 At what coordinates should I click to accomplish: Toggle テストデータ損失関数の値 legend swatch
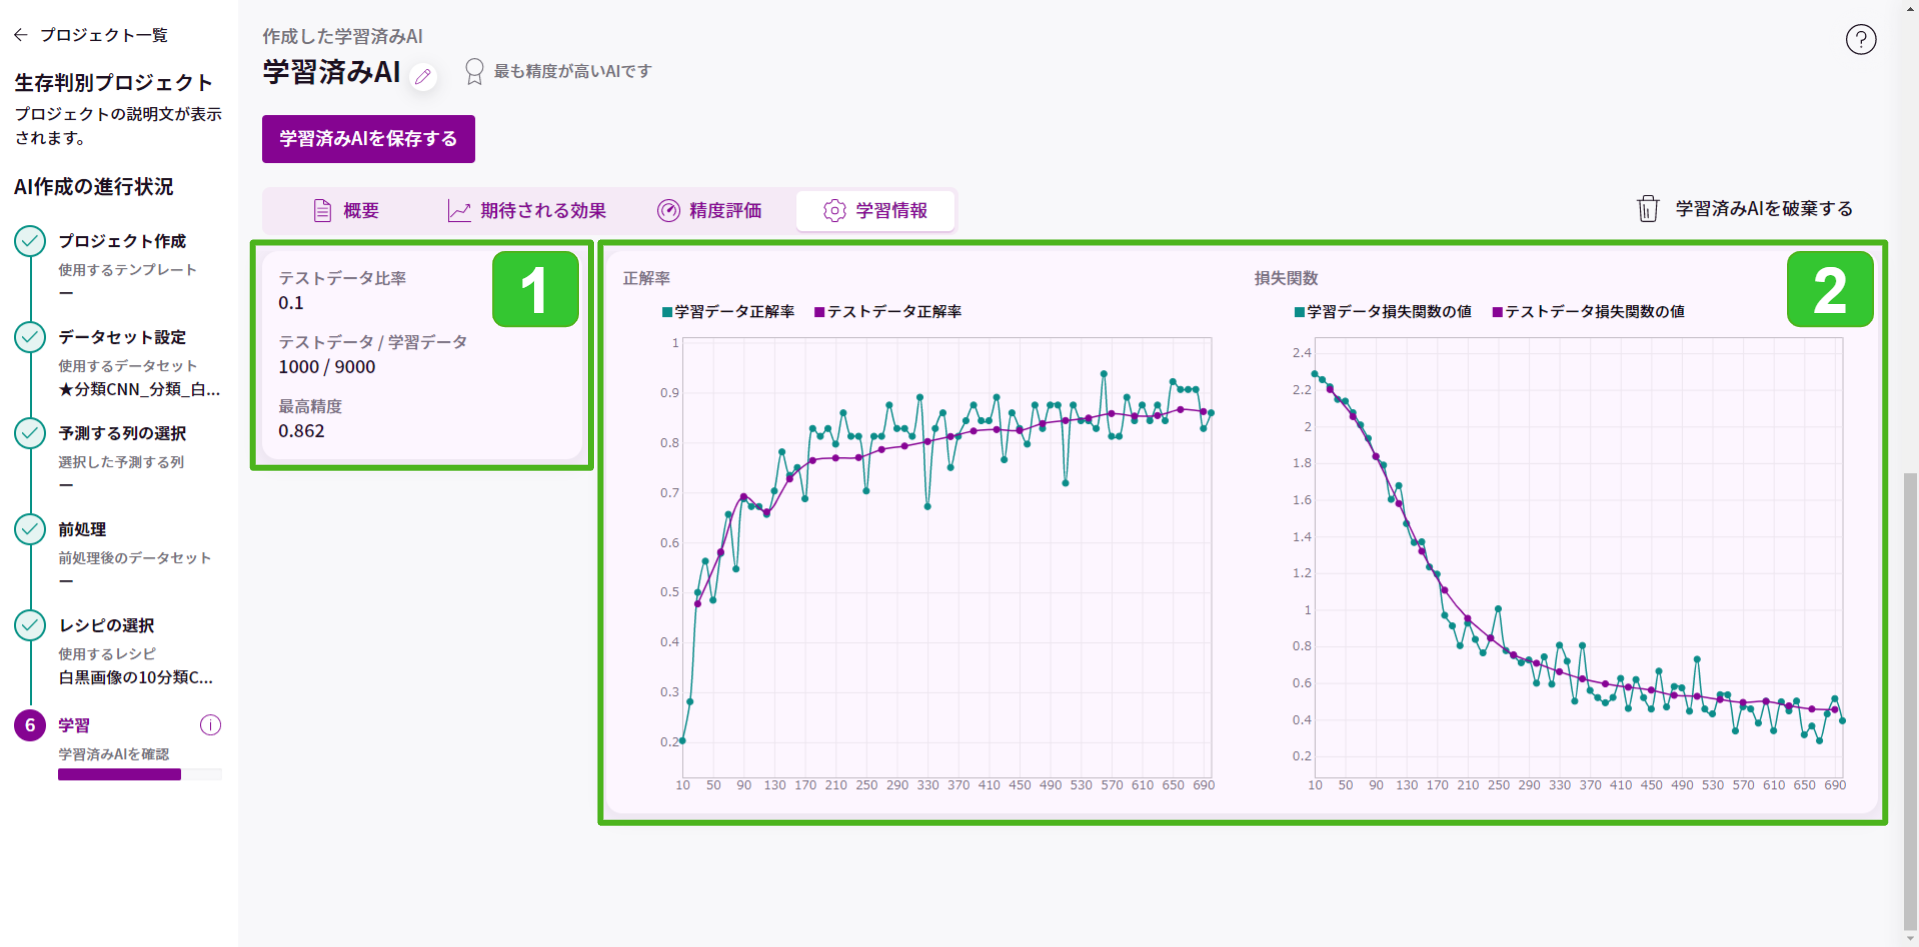tap(1497, 312)
